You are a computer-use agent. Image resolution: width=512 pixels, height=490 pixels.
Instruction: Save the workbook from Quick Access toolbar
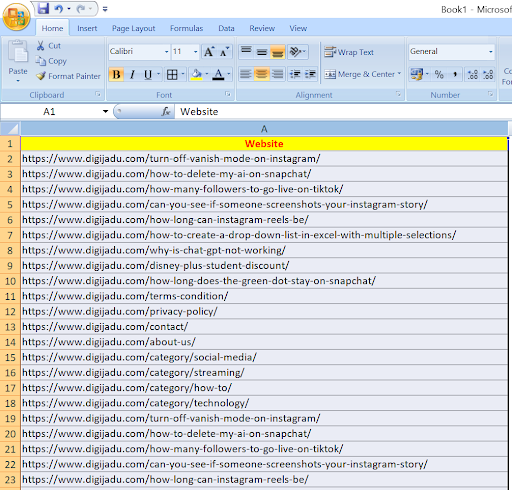tap(43, 9)
